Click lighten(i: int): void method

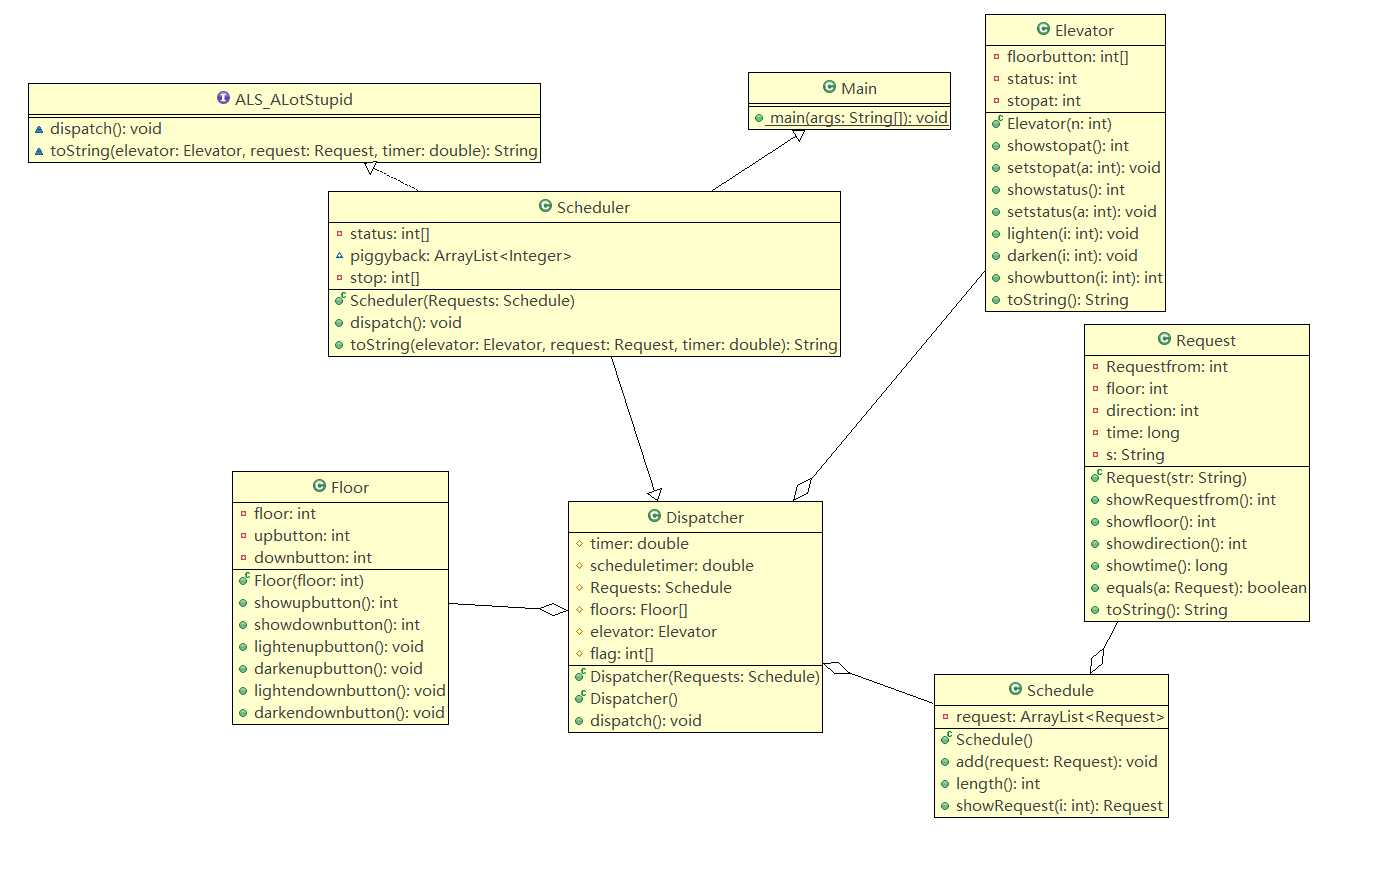coord(1075,233)
